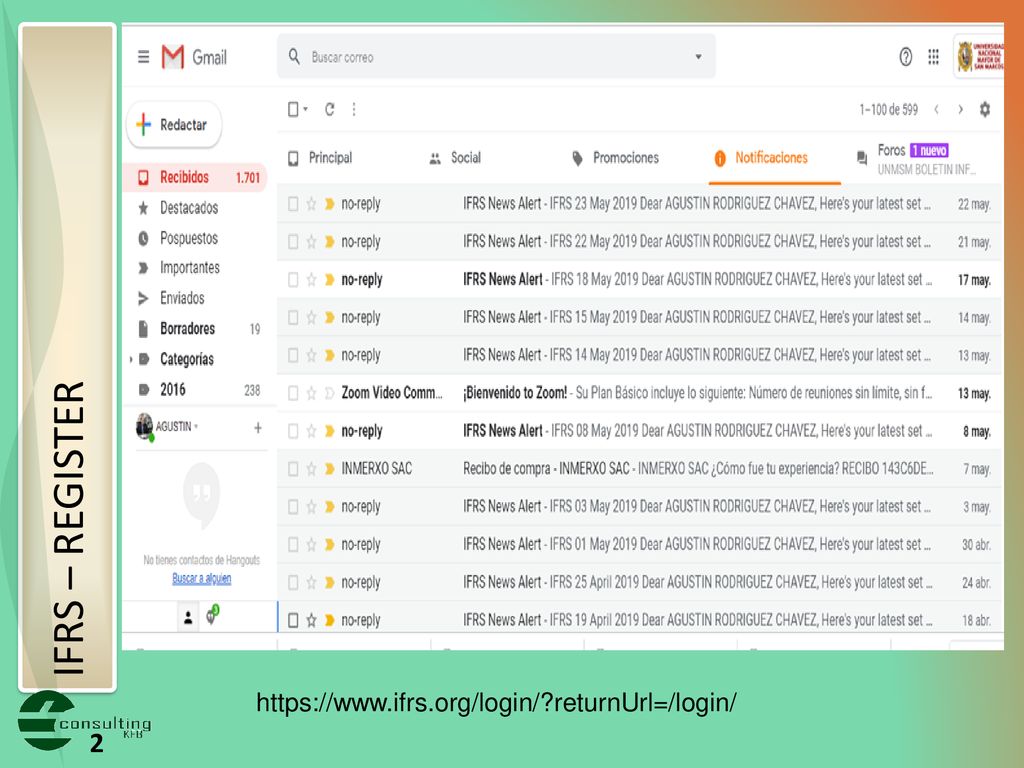Click AGUSTIN's profile avatar

pos(144,426)
